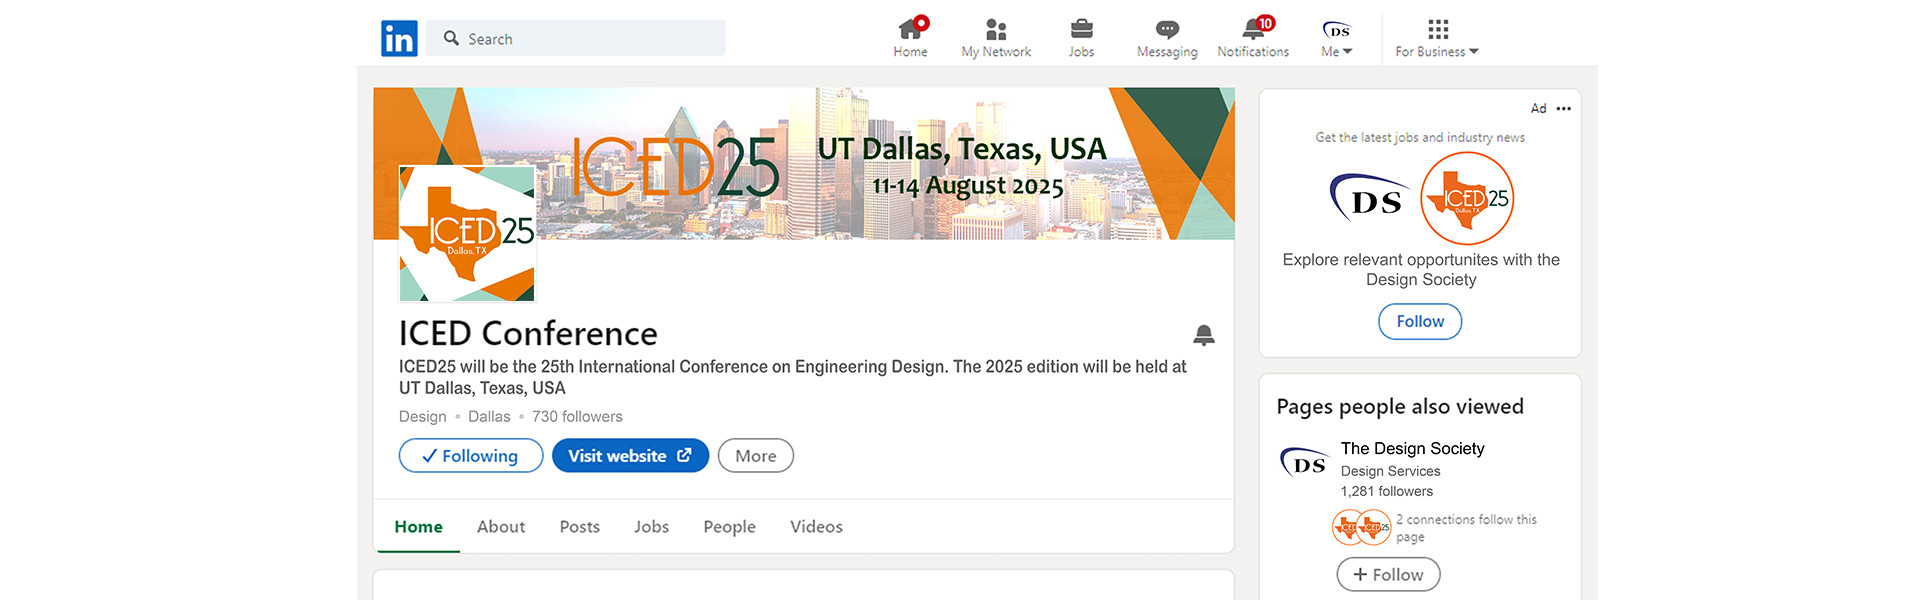This screenshot has width=1920, height=600.
Task: Click the page notification bell icon
Action: tap(1204, 335)
